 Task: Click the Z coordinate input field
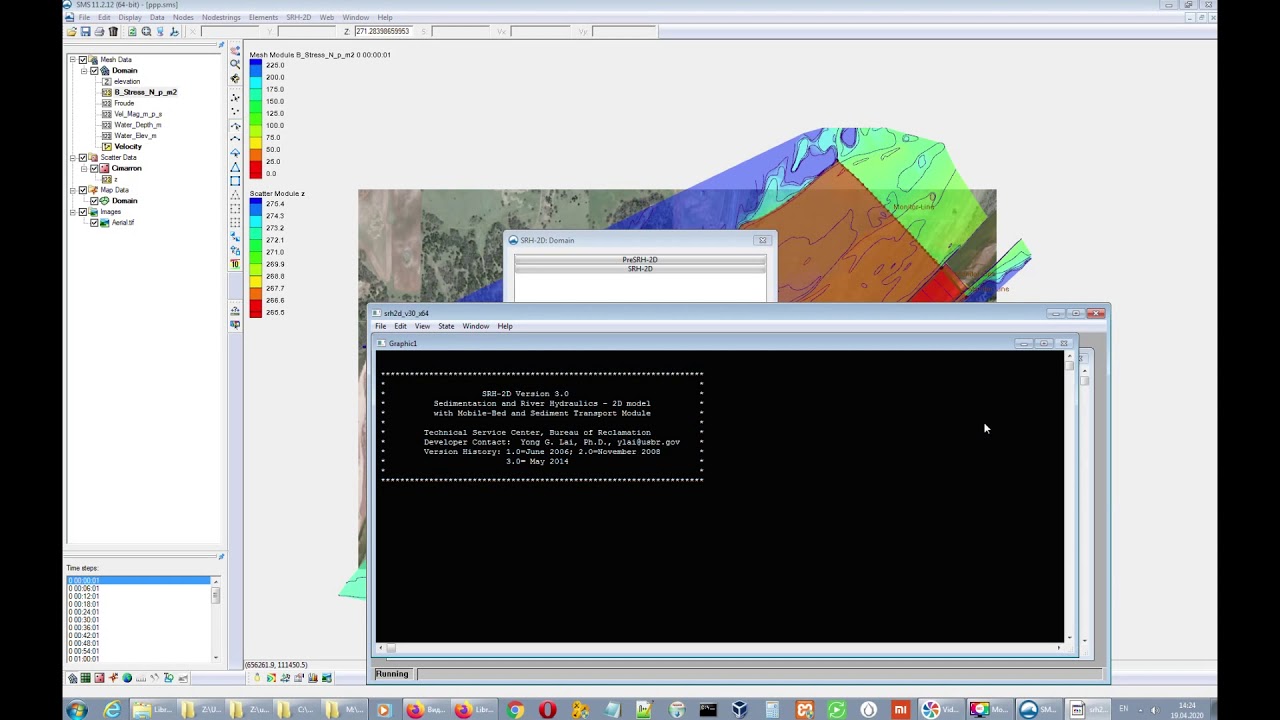tap(383, 32)
